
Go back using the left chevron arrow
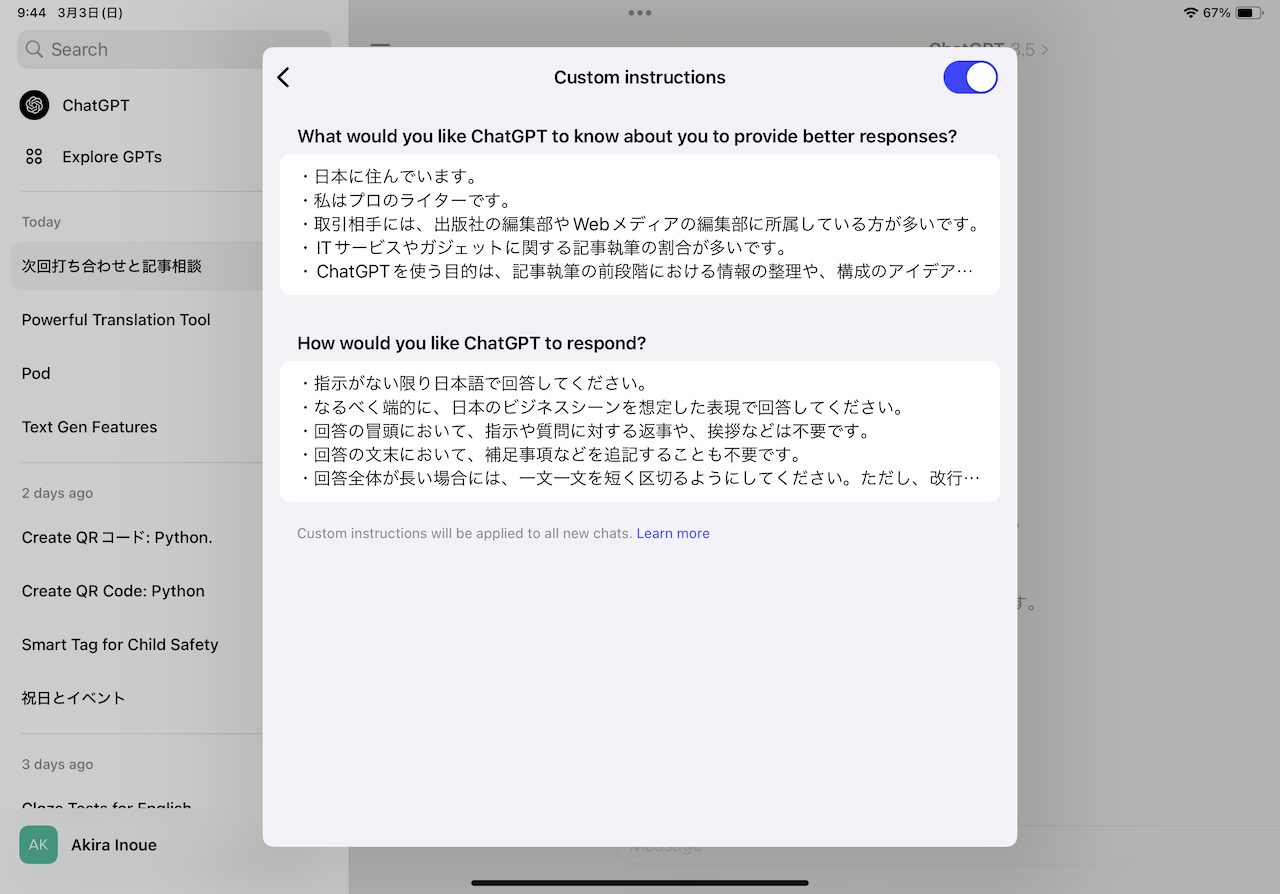point(283,77)
